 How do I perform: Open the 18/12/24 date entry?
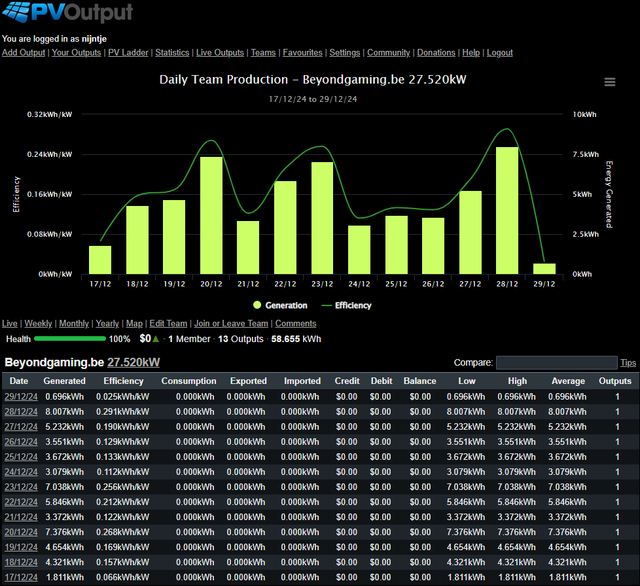[21, 563]
